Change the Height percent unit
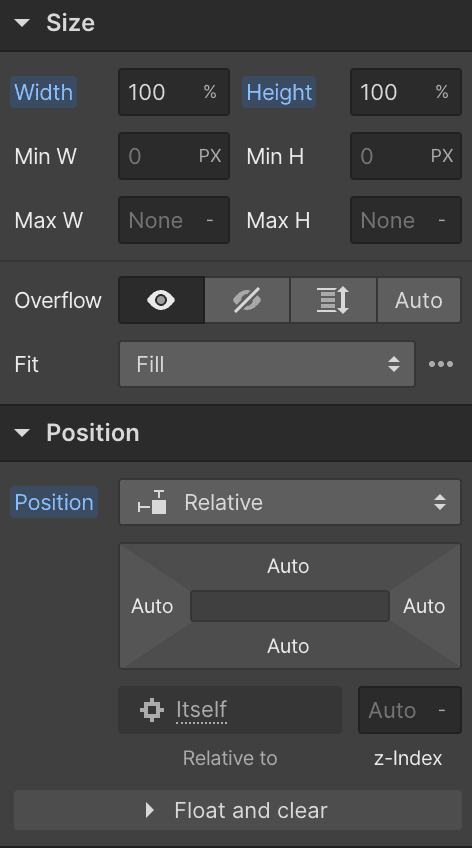Viewport: 472px width, 848px height. click(x=442, y=92)
